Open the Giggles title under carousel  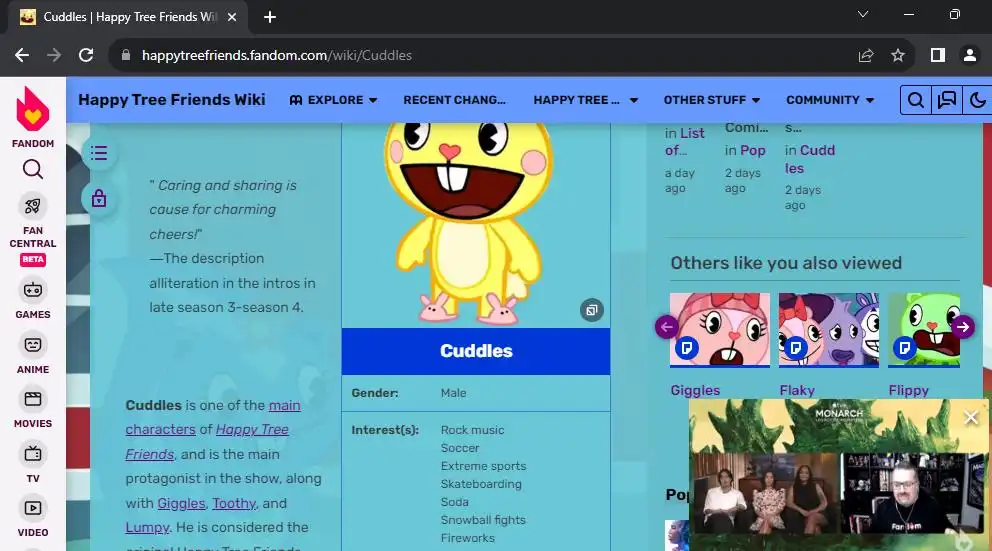[695, 390]
